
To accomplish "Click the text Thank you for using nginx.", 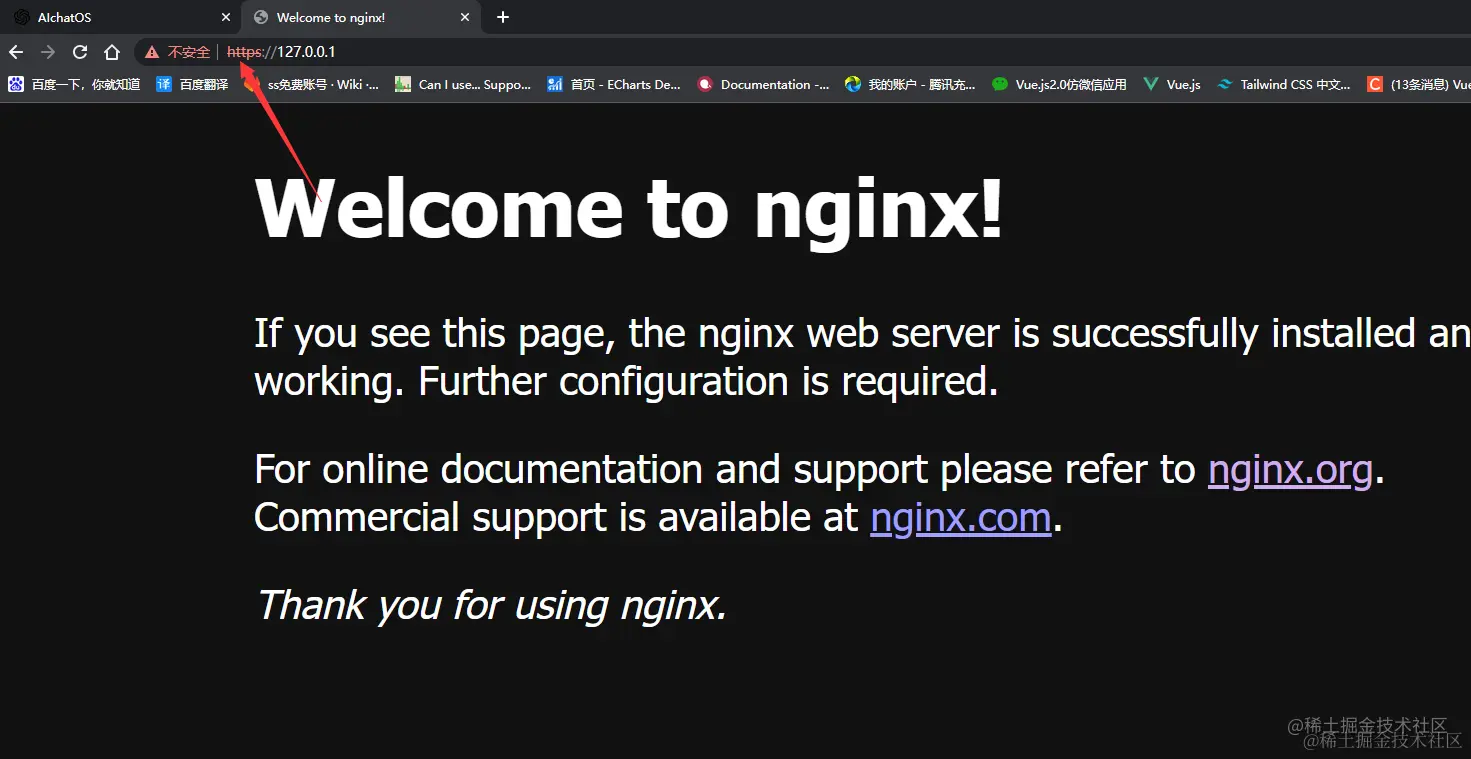I will [491, 605].
